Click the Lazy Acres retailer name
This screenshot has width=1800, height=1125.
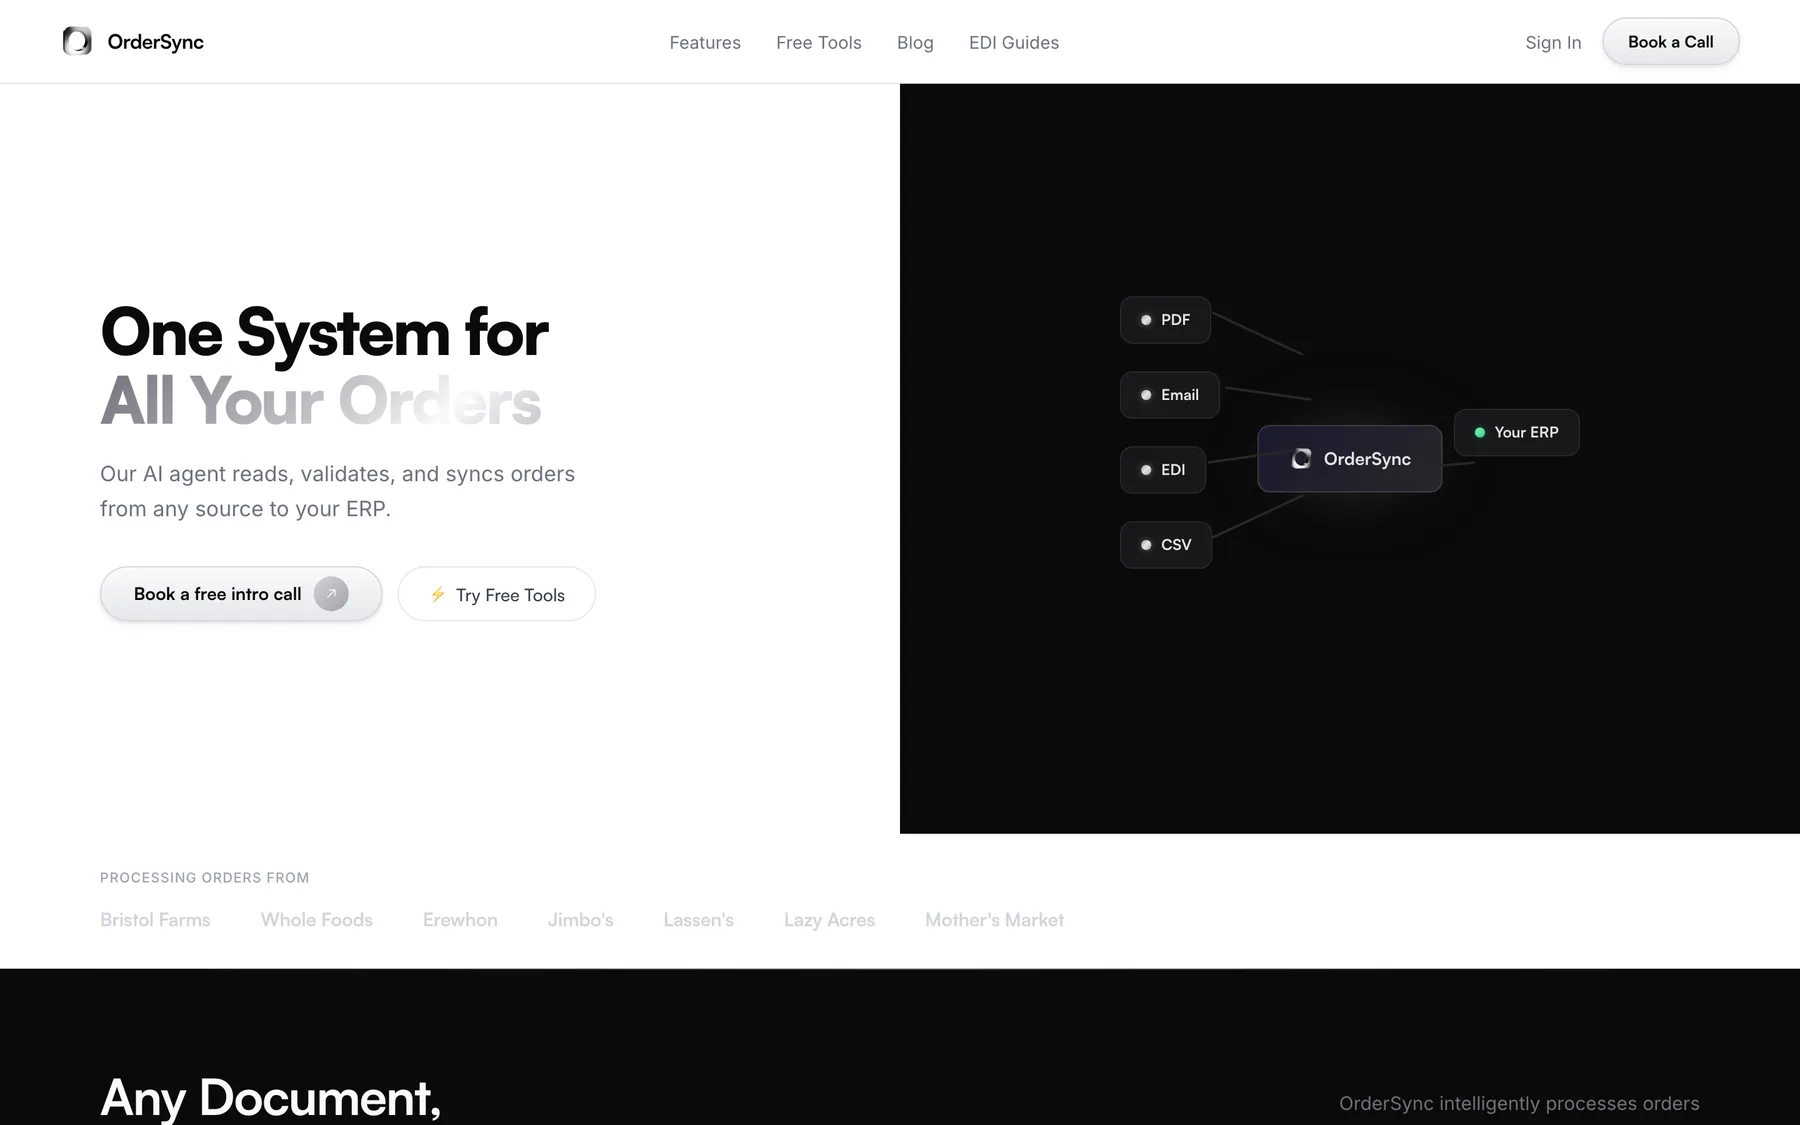point(830,920)
